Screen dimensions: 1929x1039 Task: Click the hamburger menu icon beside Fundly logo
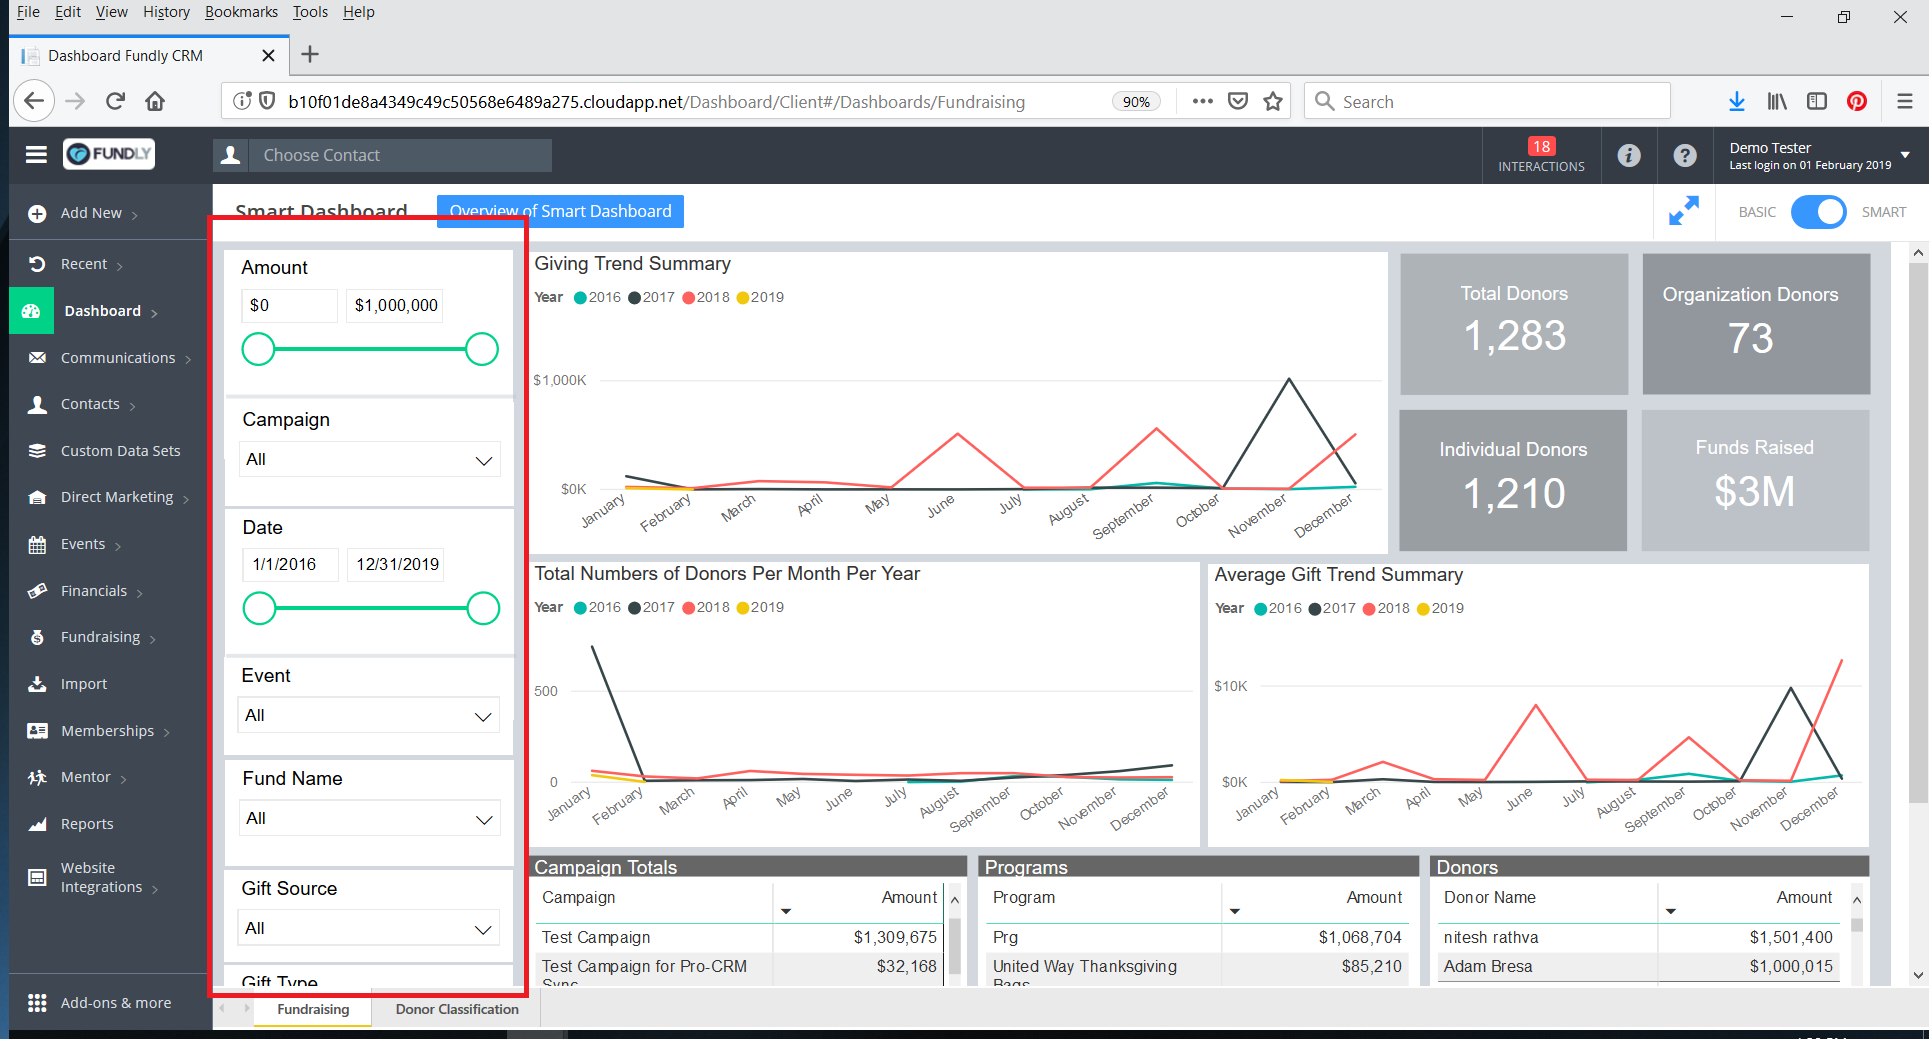point(37,154)
